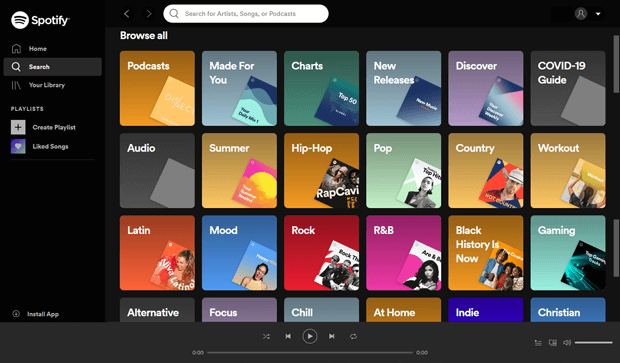Select Search in the sidebar
This screenshot has height=363, width=620.
point(53,67)
